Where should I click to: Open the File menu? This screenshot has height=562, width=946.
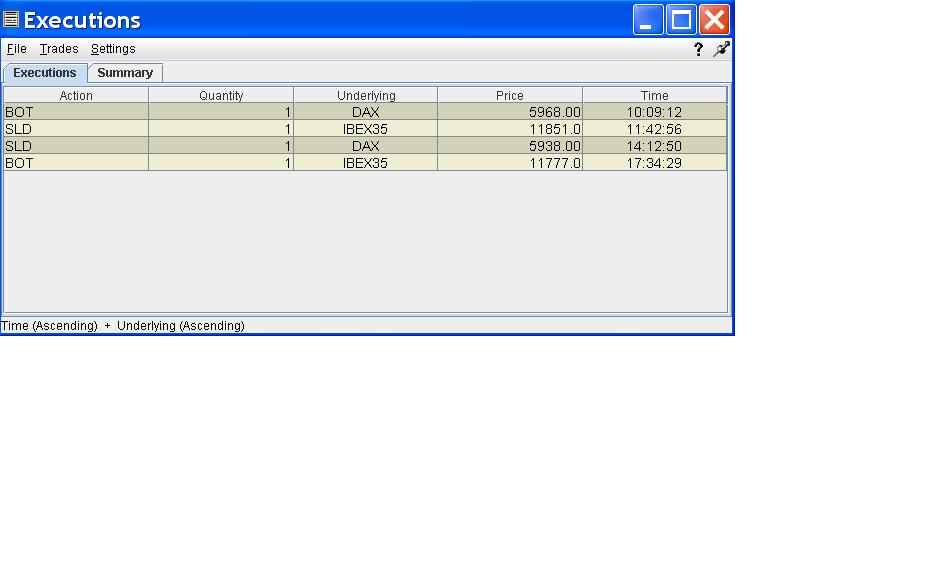(17, 49)
